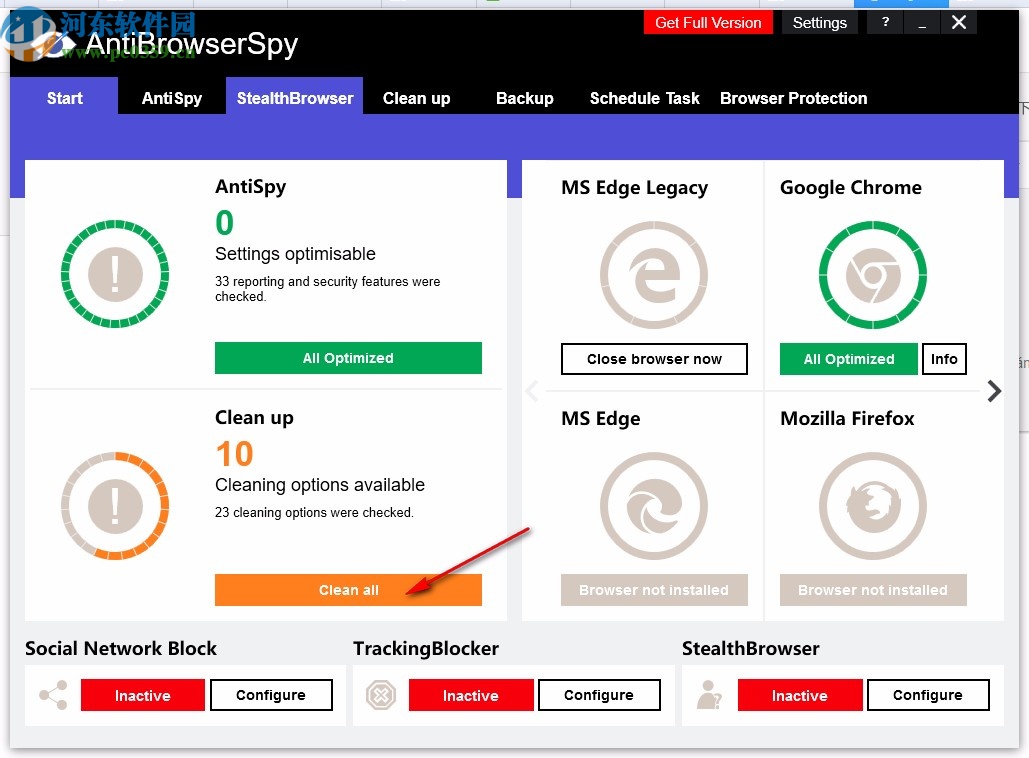Image resolution: width=1029 pixels, height=758 pixels.
Task: Expand the next browser panel with right arrow
Action: point(994,391)
